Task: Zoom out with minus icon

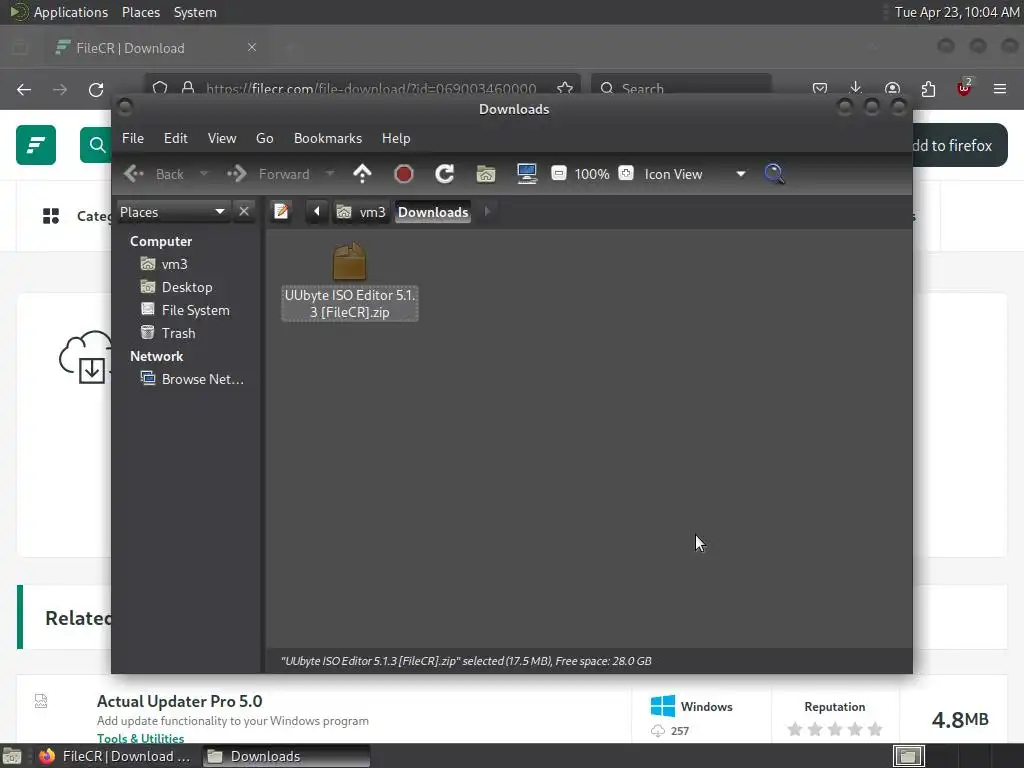Action: [x=558, y=173]
